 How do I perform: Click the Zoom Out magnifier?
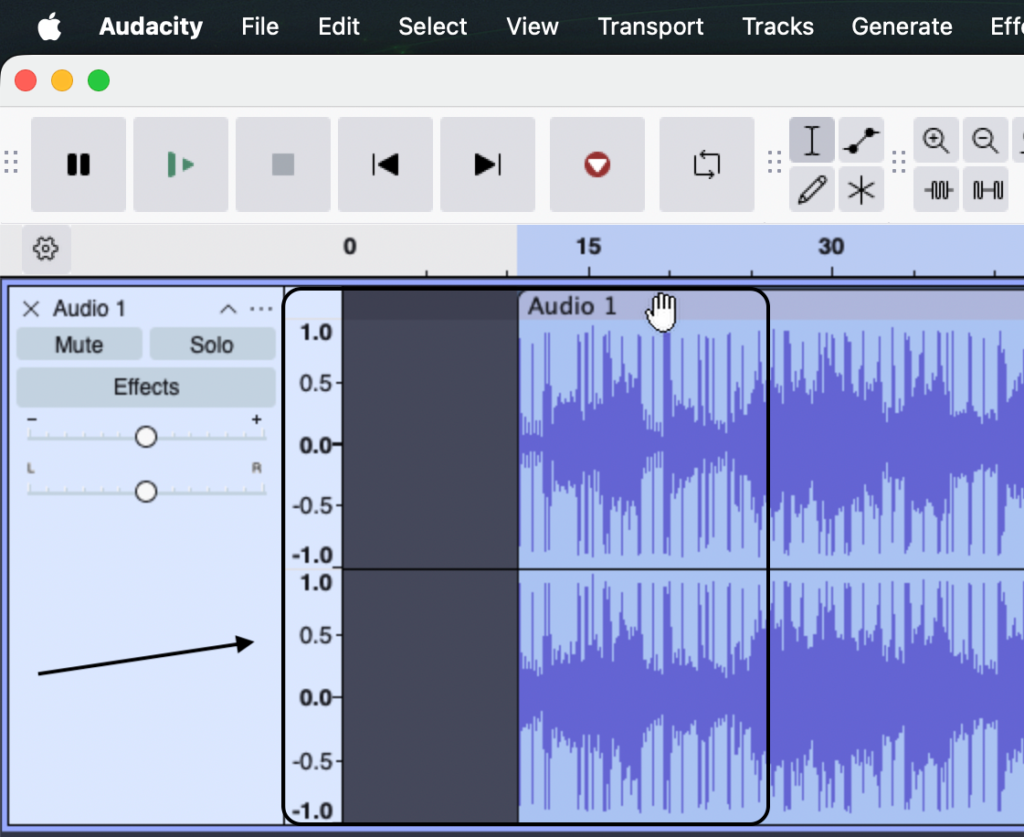[x=985, y=141]
